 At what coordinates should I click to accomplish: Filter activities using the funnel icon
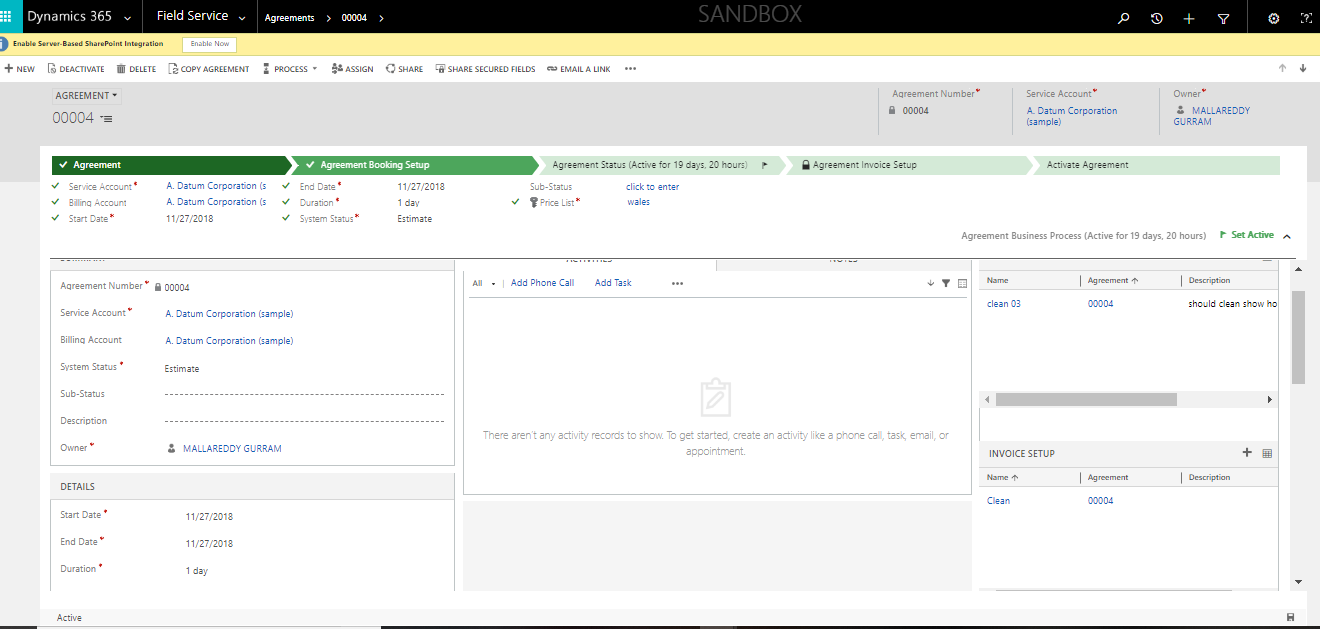tap(946, 283)
